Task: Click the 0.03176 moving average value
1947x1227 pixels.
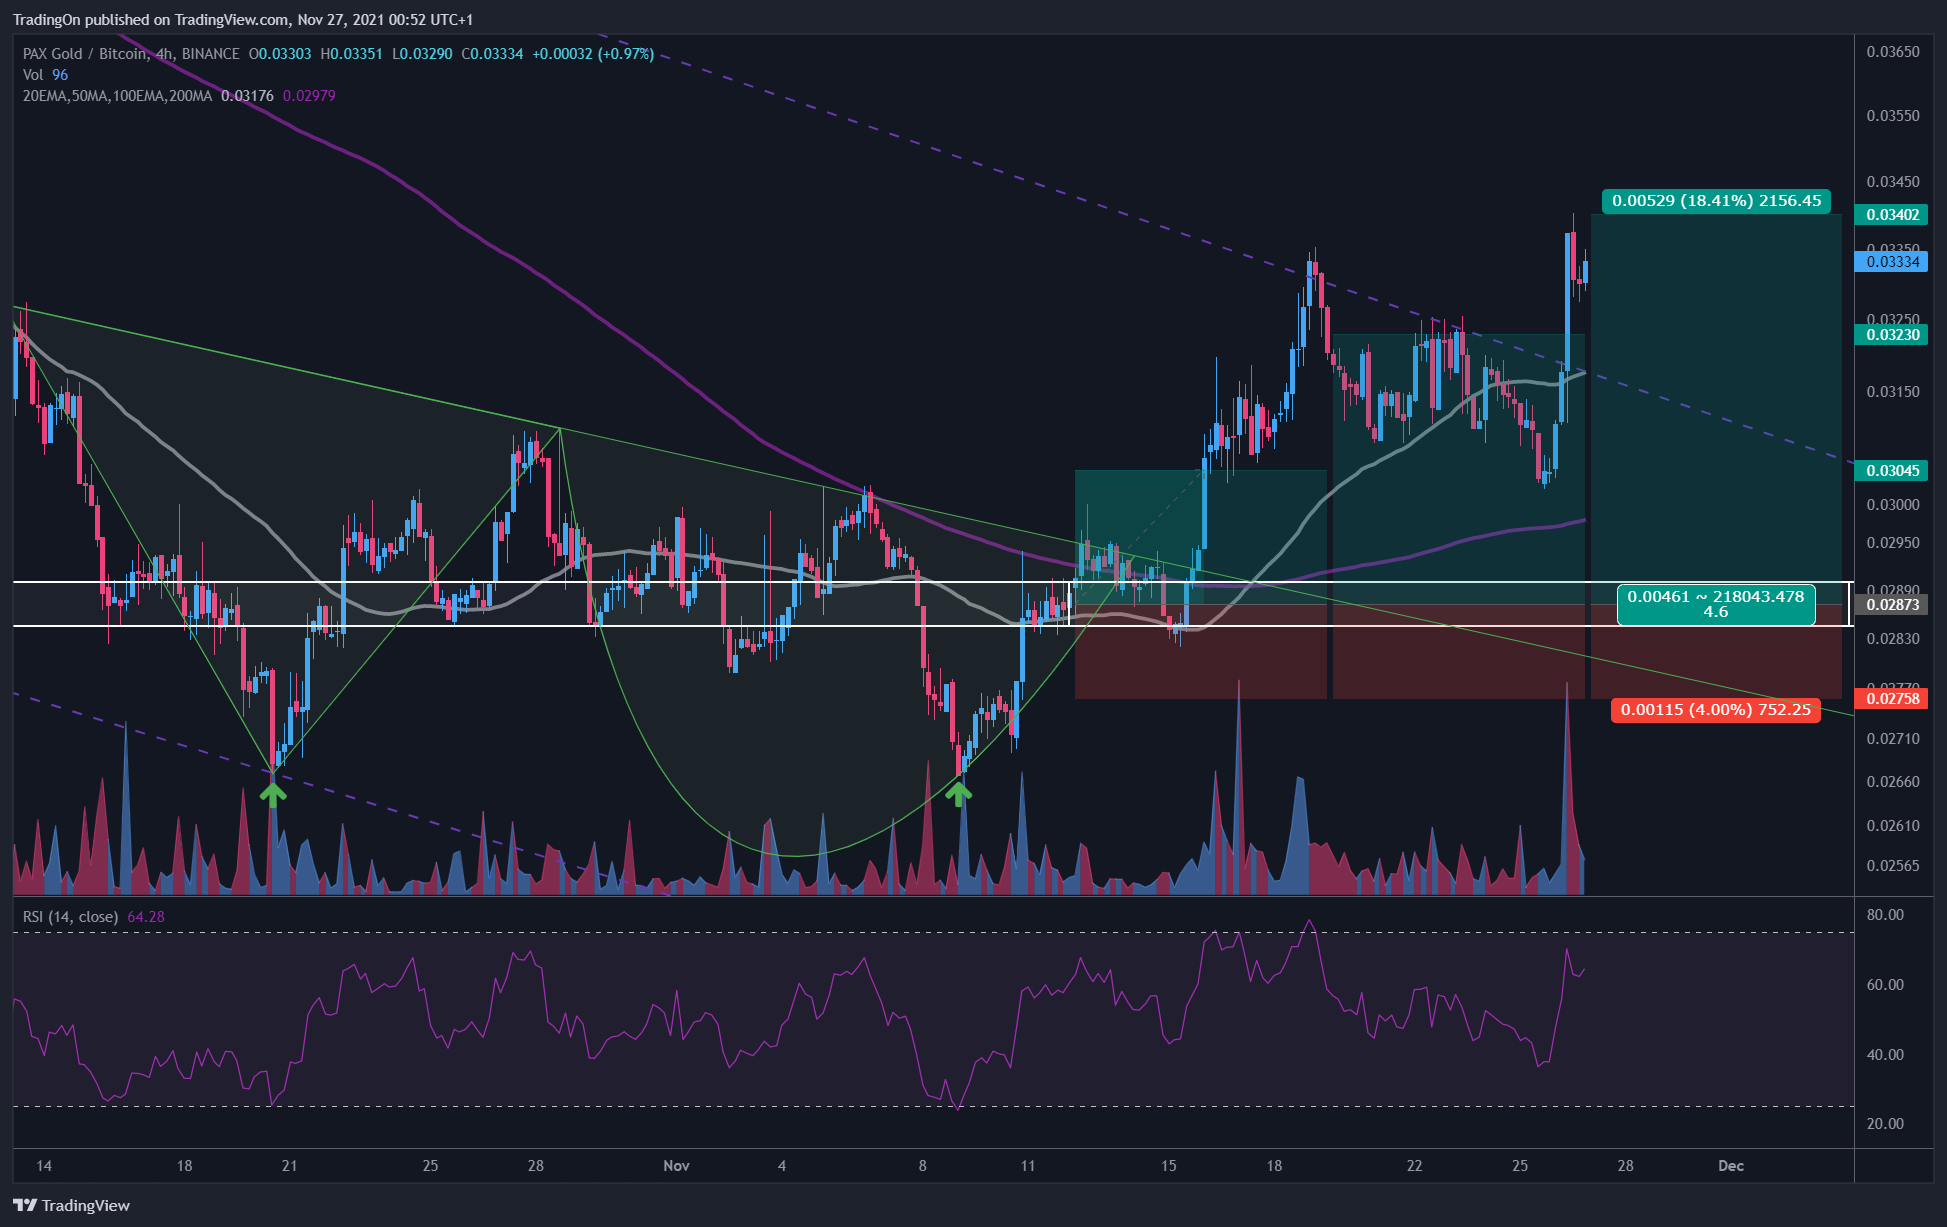Action: [x=247, y=96]
